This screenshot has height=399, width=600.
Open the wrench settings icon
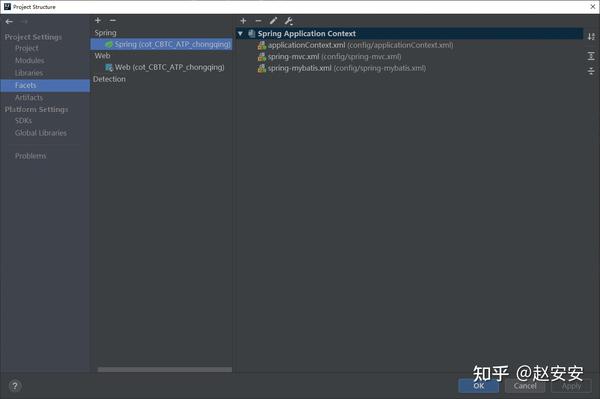(289, 21)
